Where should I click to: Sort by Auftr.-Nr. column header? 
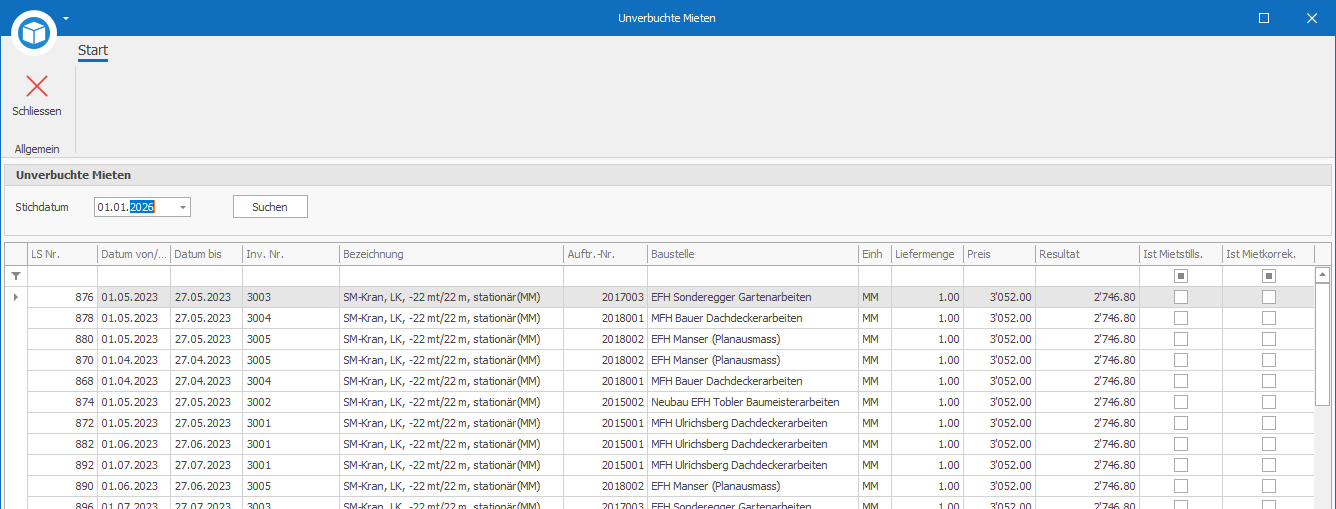[x=605, y=254]
